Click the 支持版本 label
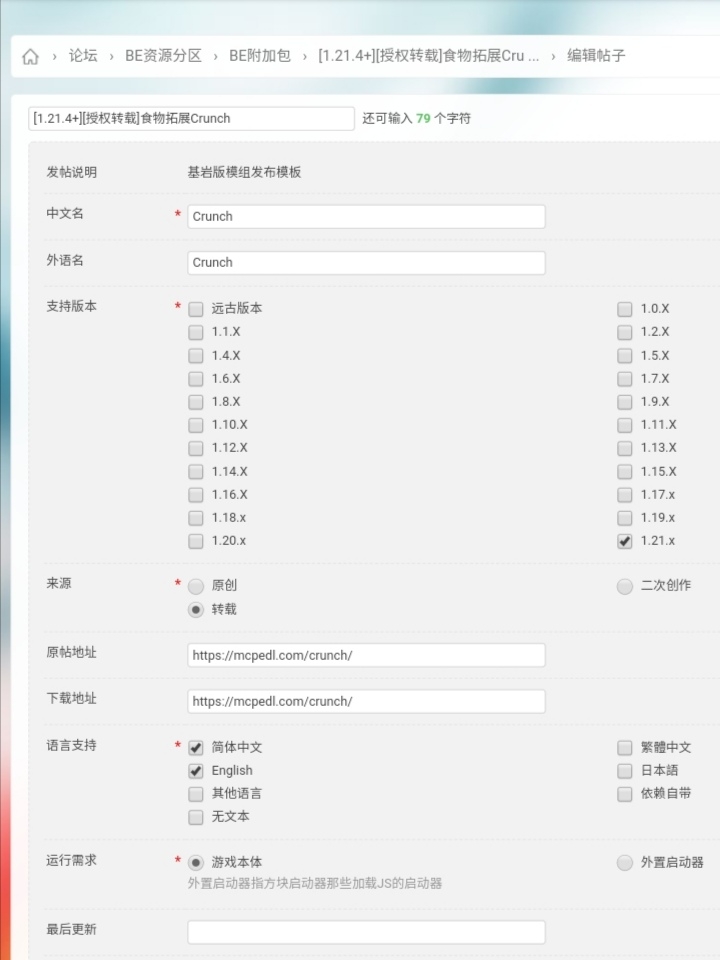 click(71, 306)
